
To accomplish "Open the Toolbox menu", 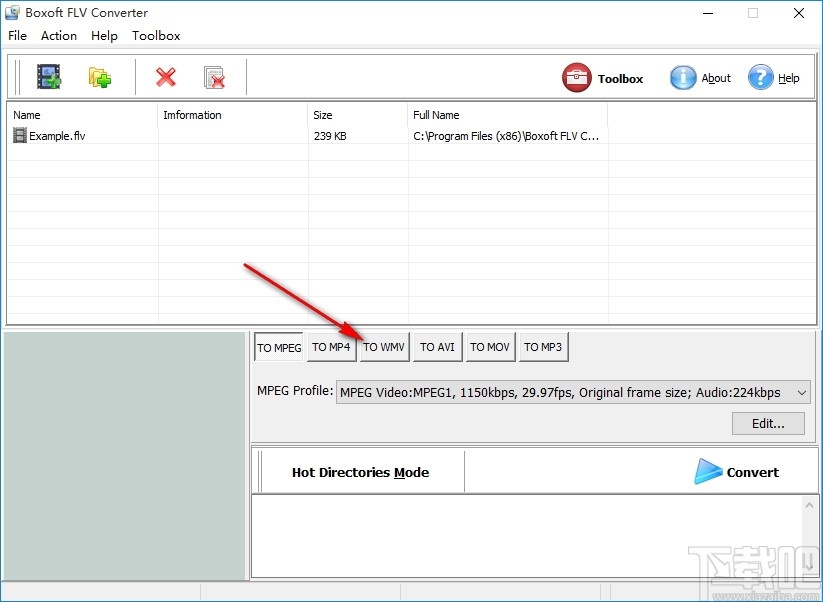I will click(156, 35).
